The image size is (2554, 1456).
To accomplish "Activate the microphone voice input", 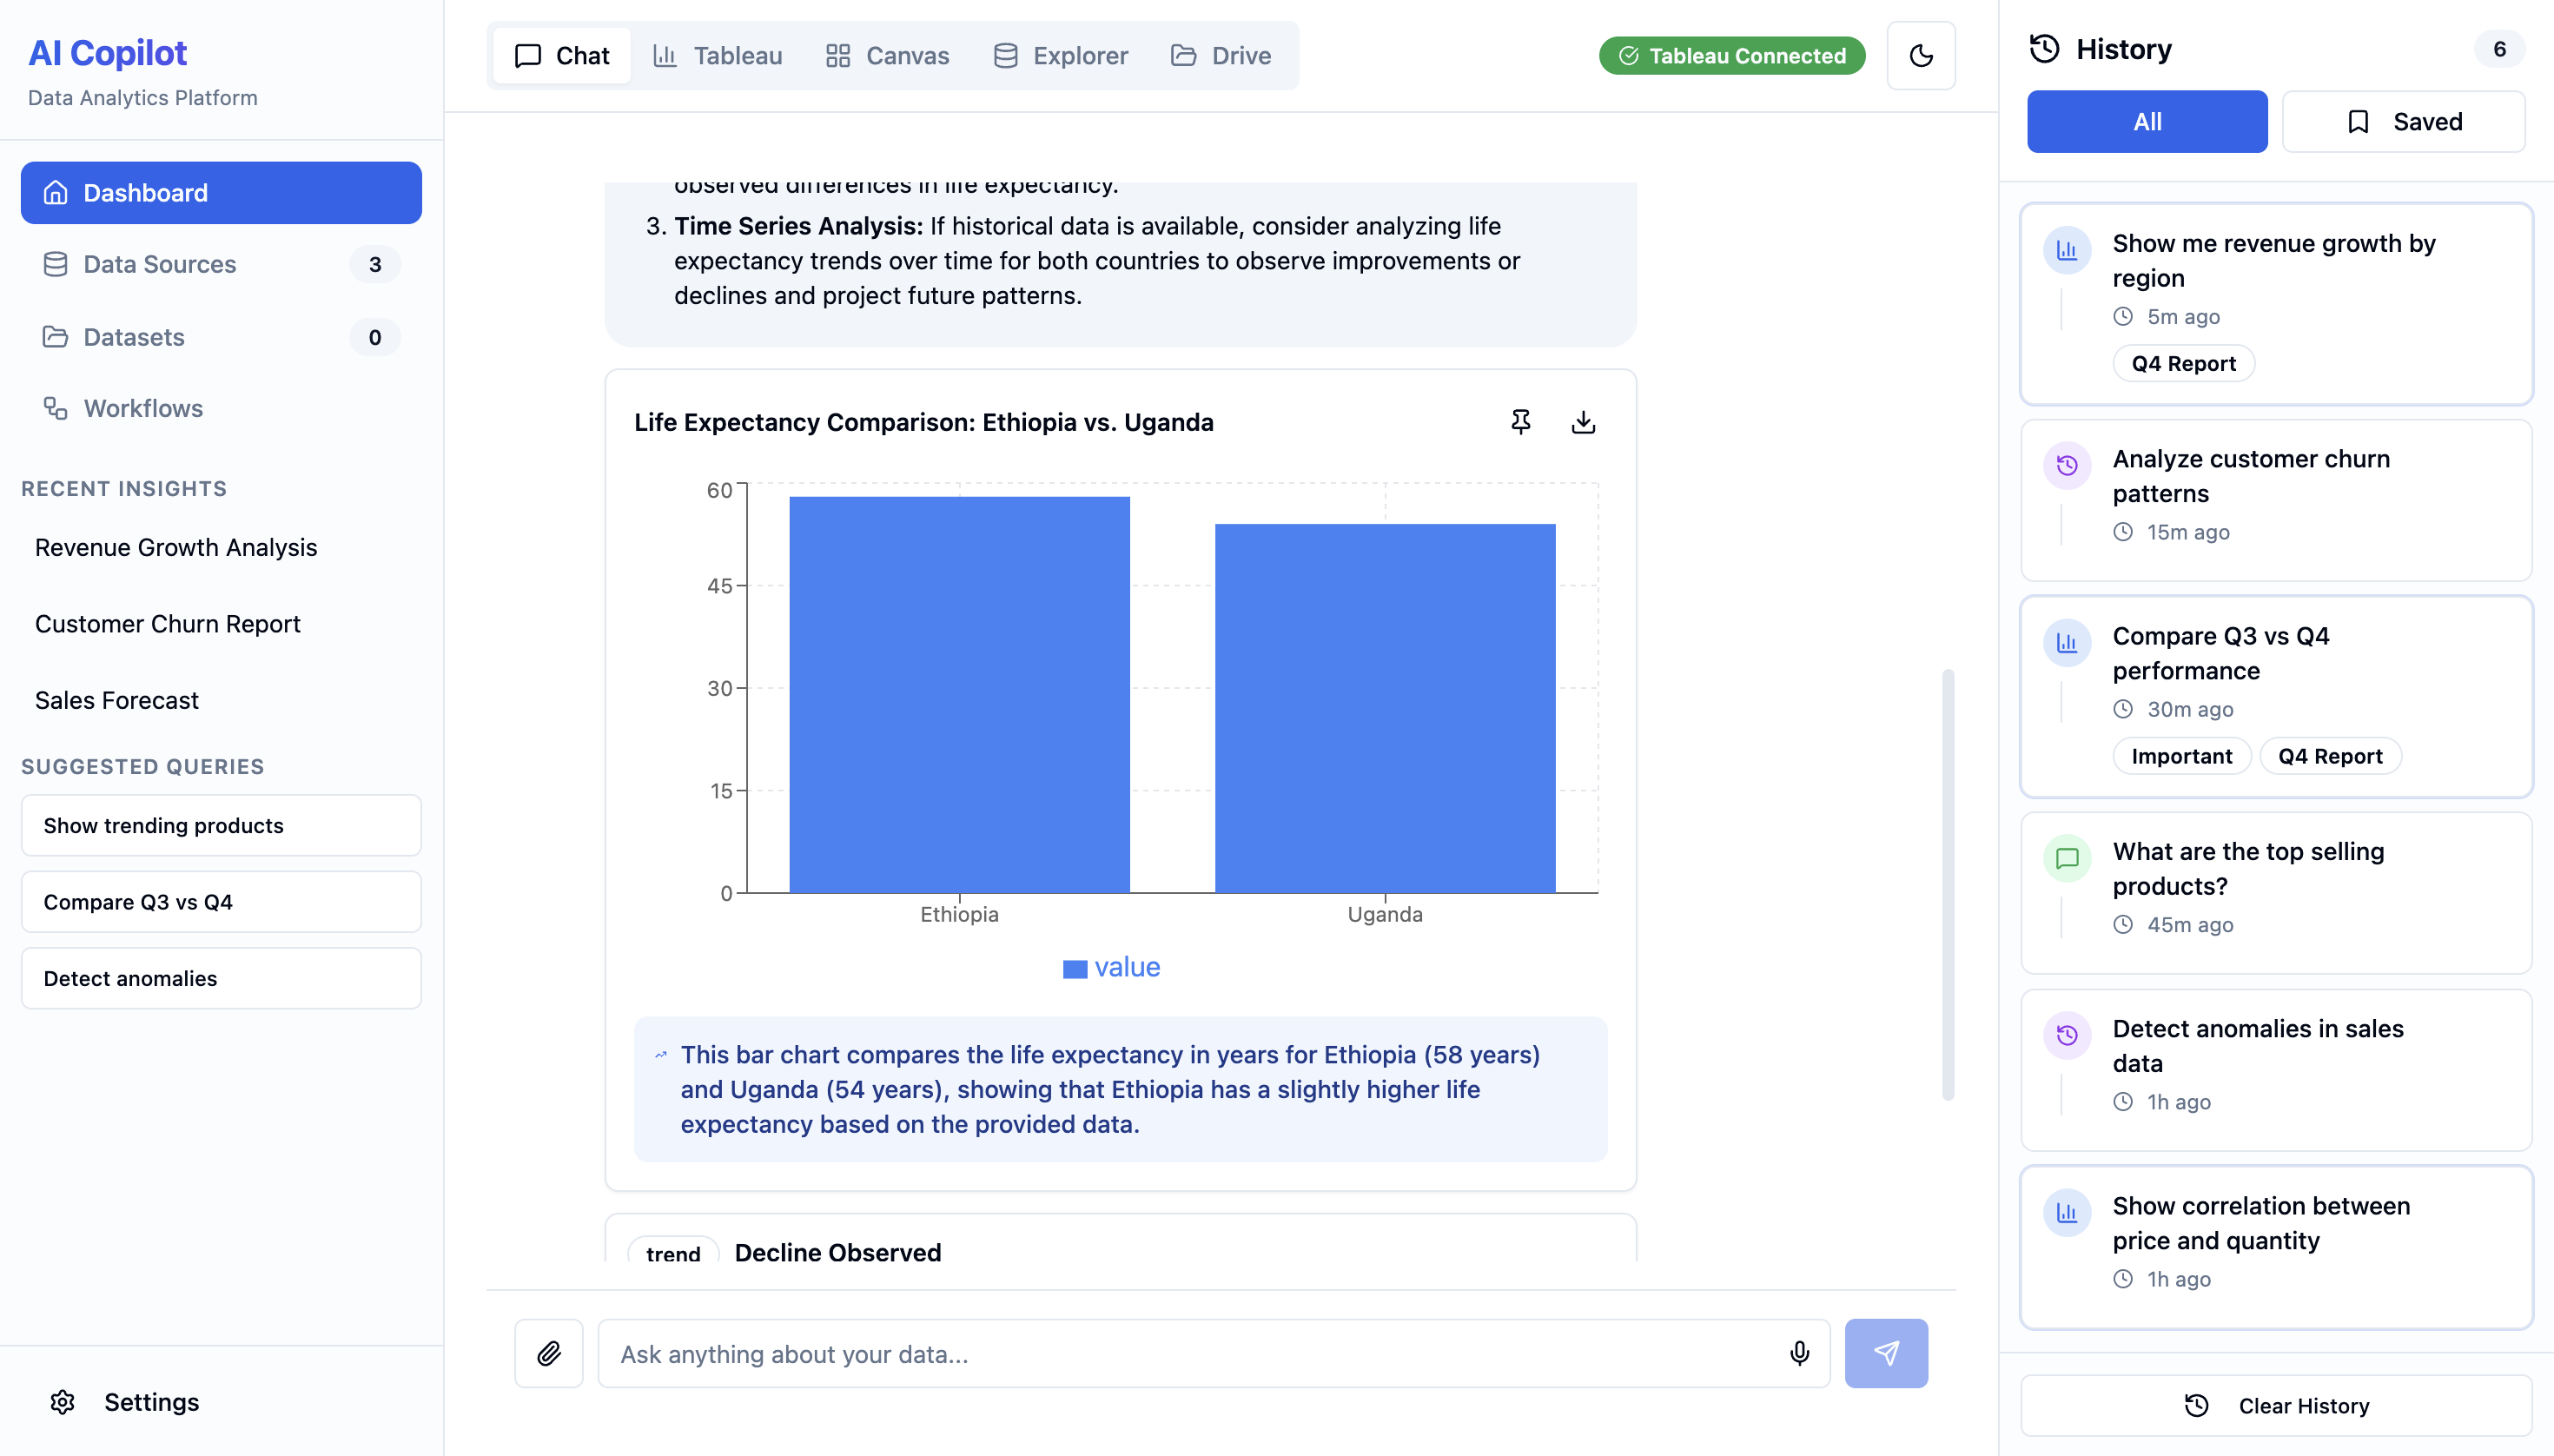I will [1799, 1353].
